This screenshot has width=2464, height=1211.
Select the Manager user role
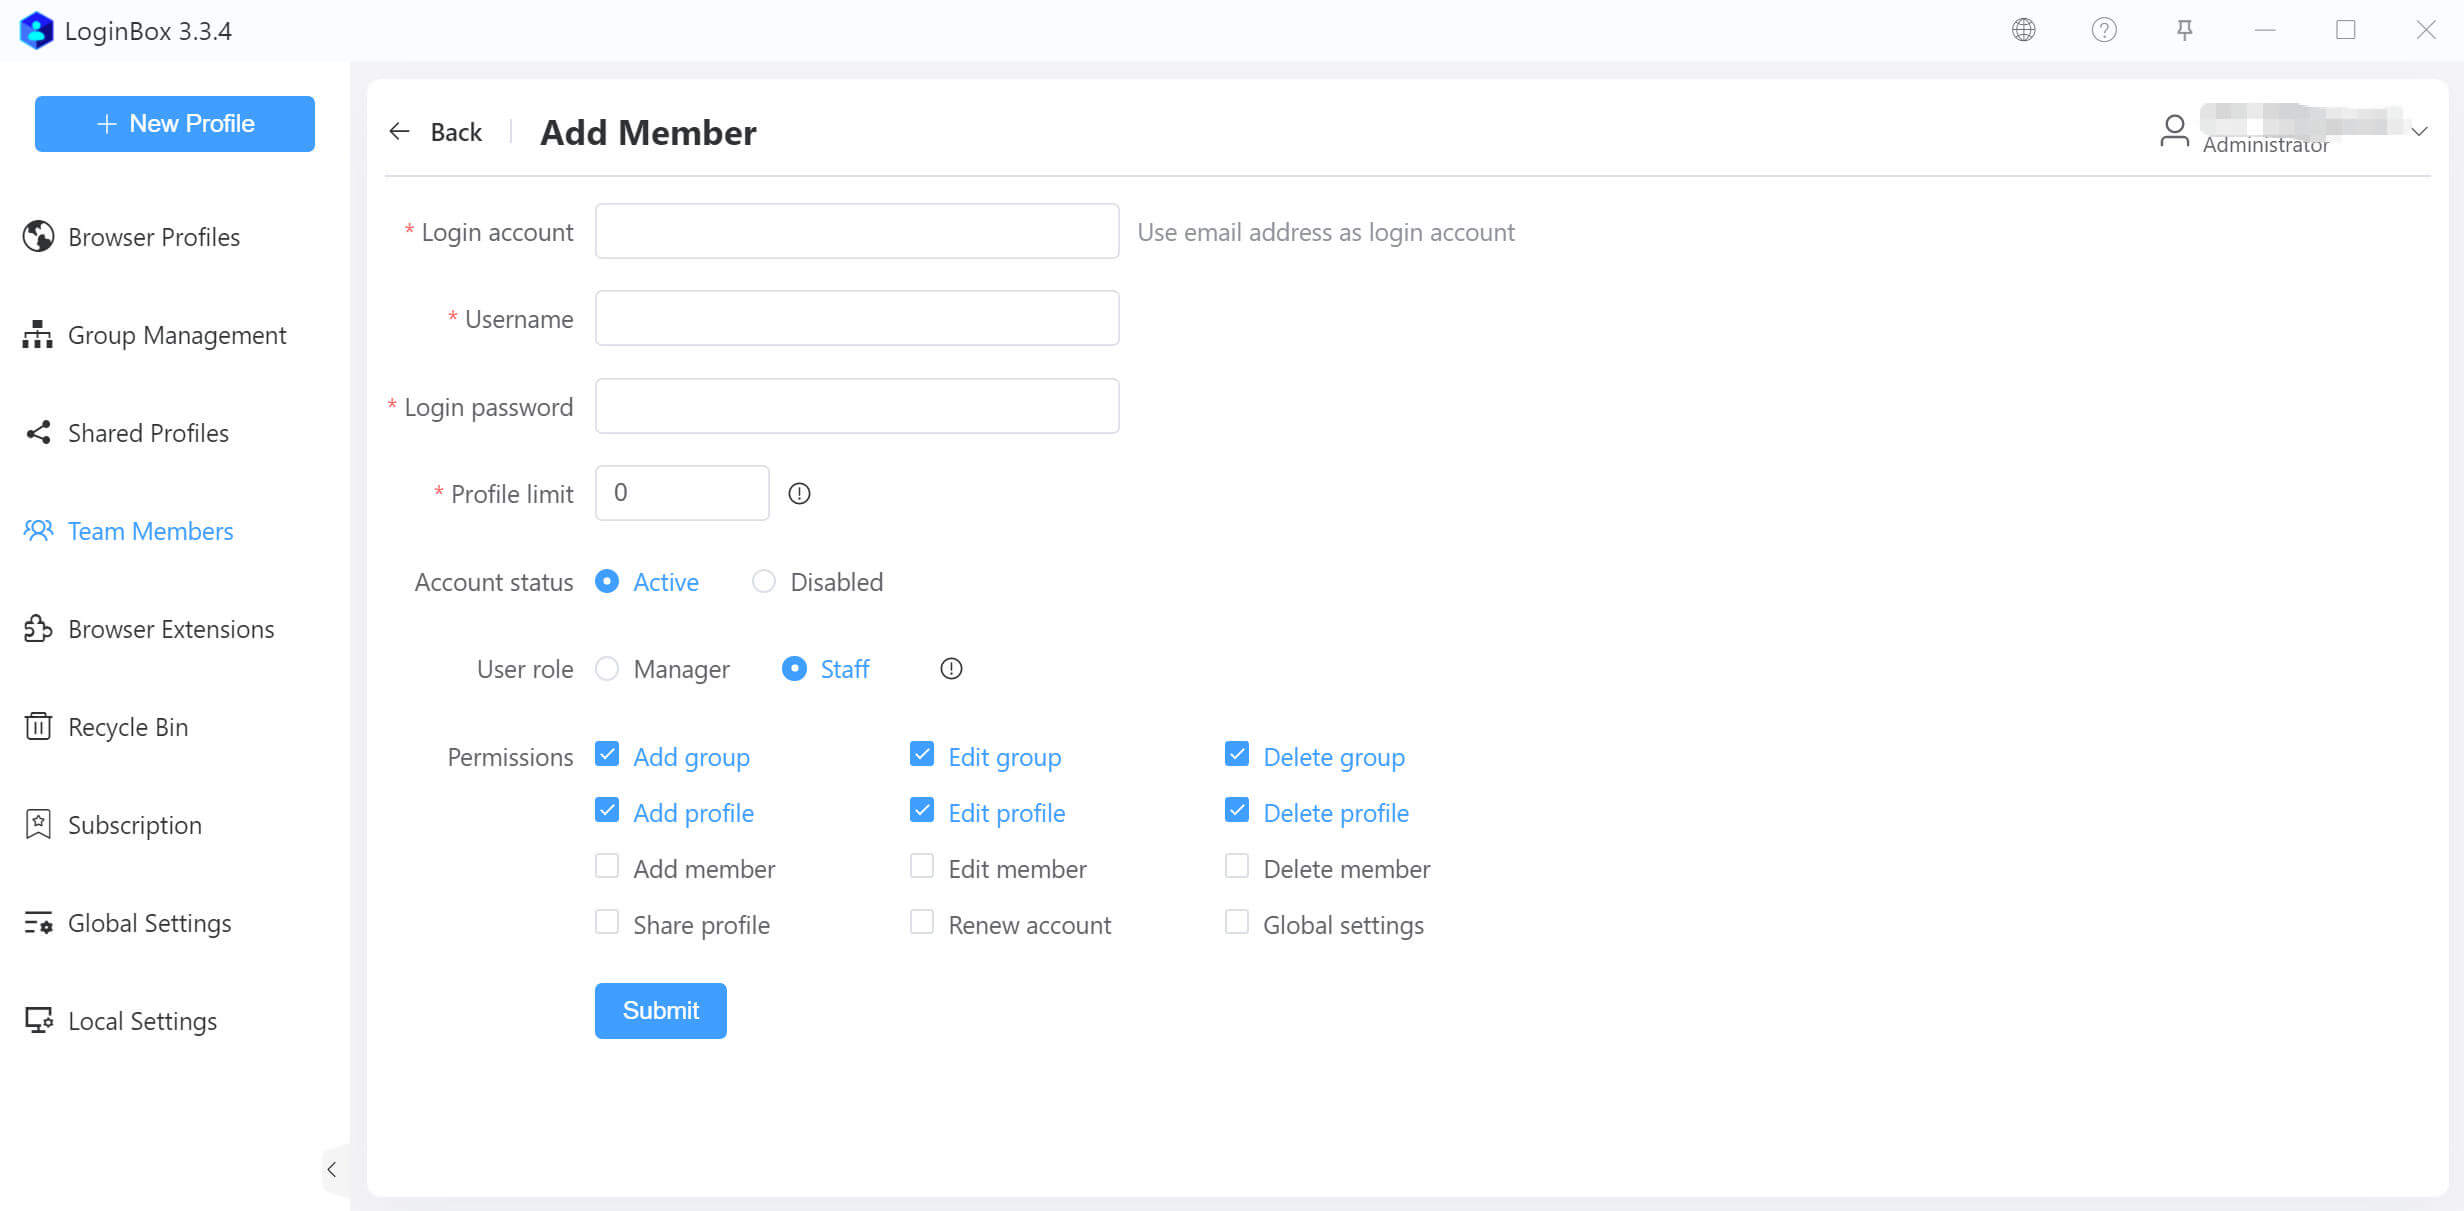click(x=607, y=669)
